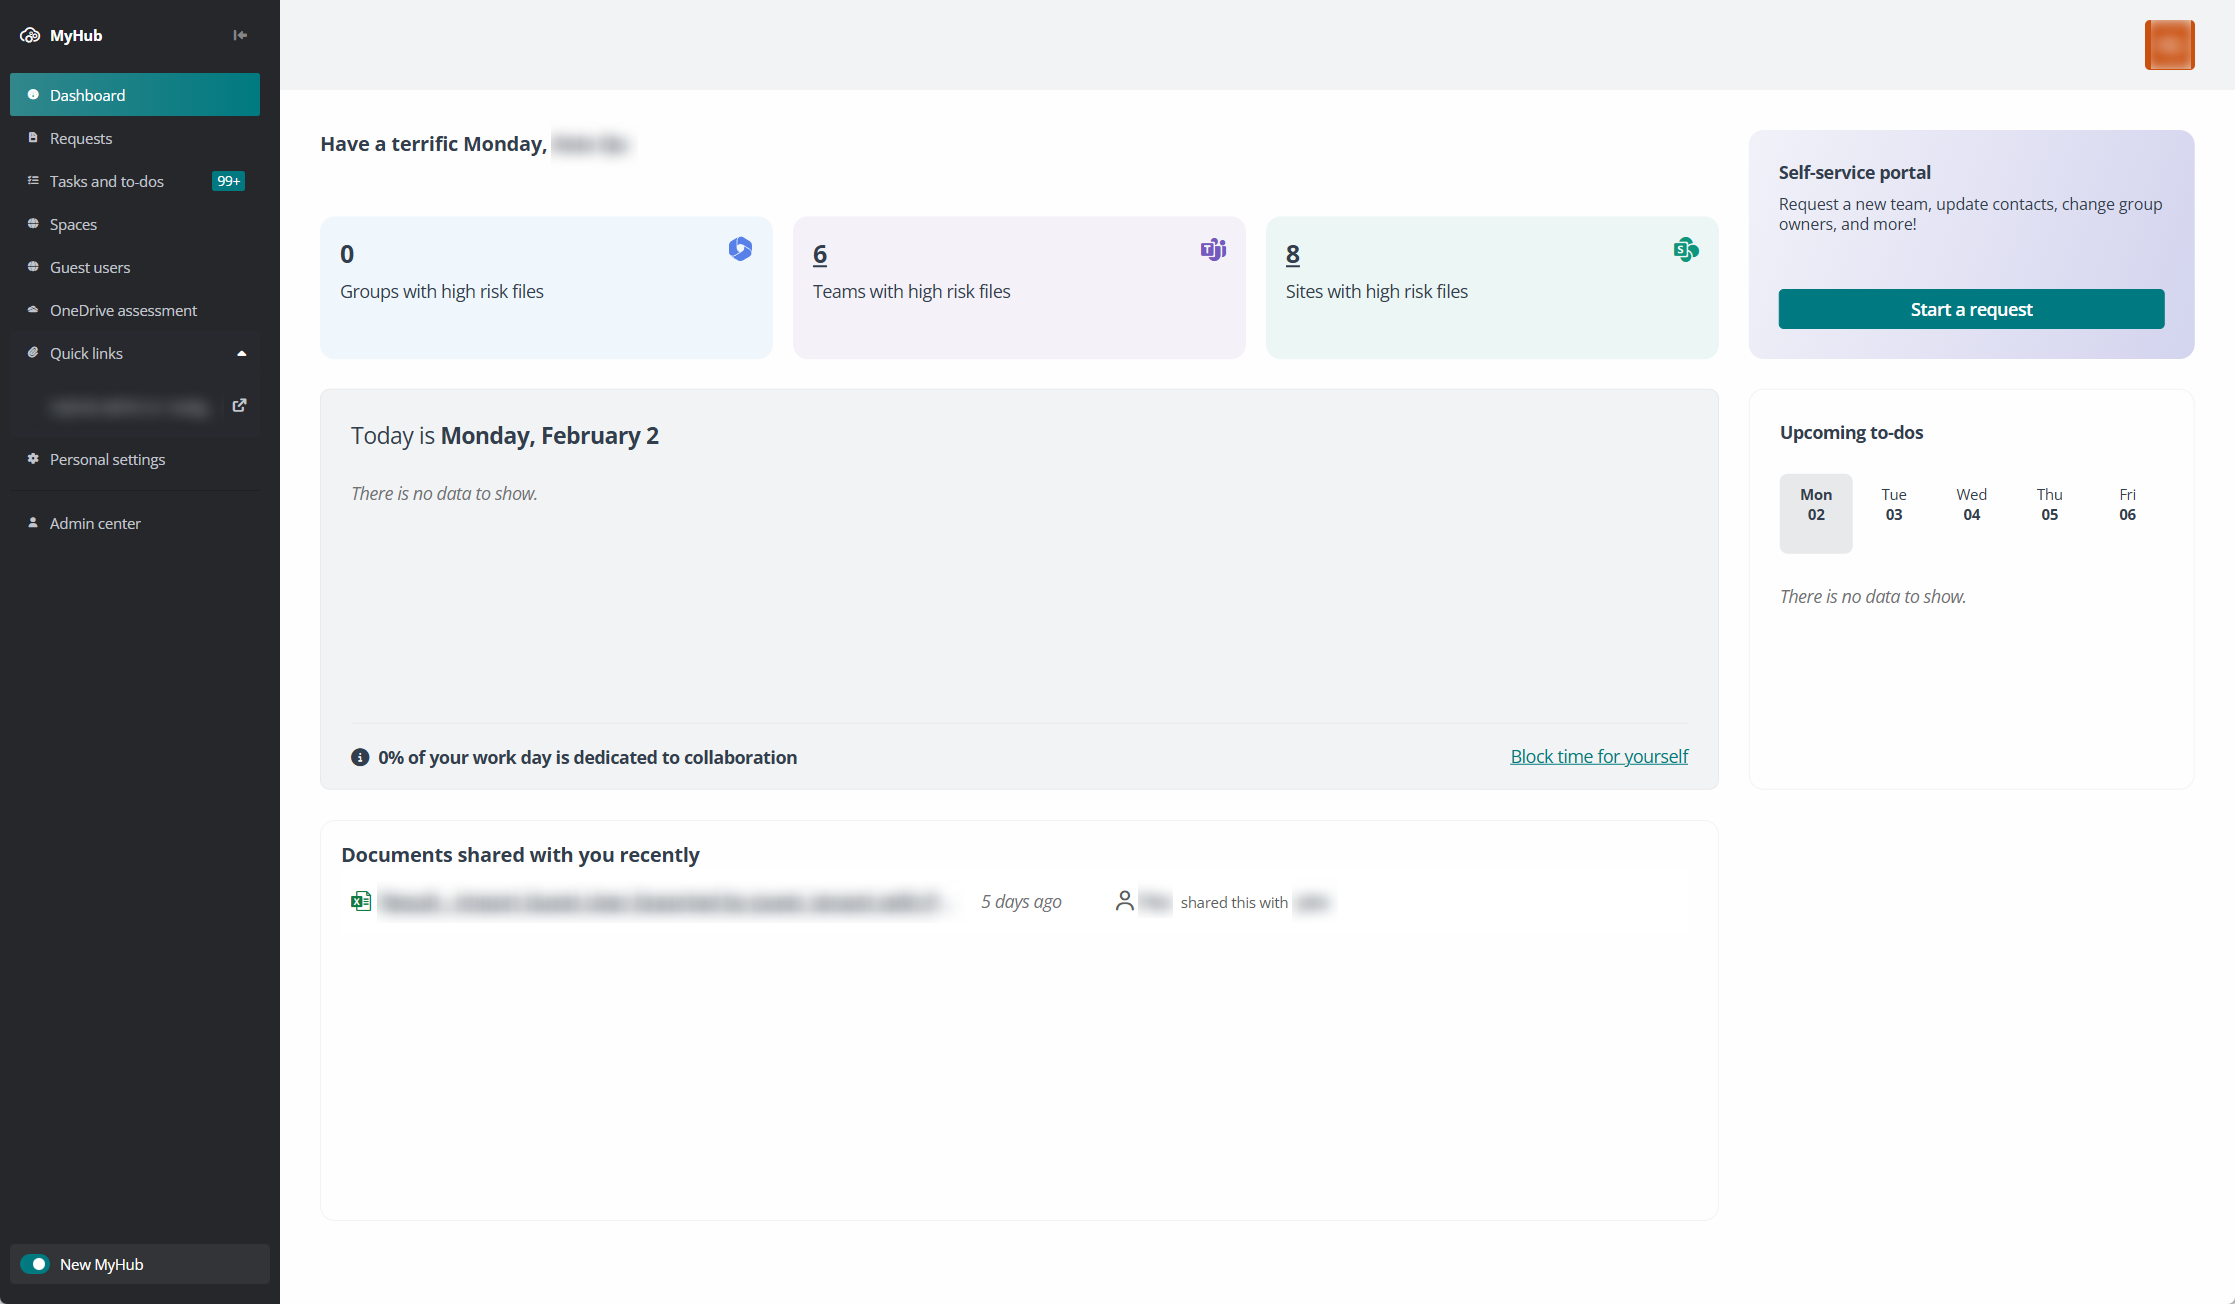Open the 8 Sites high risk count

1292,254
